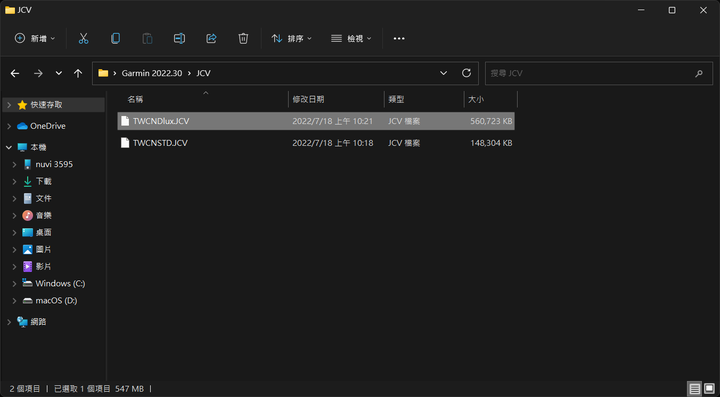Image resolution: width=720 pixels, height=397 pixels.
Task: Select 網路 Network in sidebar
Action: point(39,322)
